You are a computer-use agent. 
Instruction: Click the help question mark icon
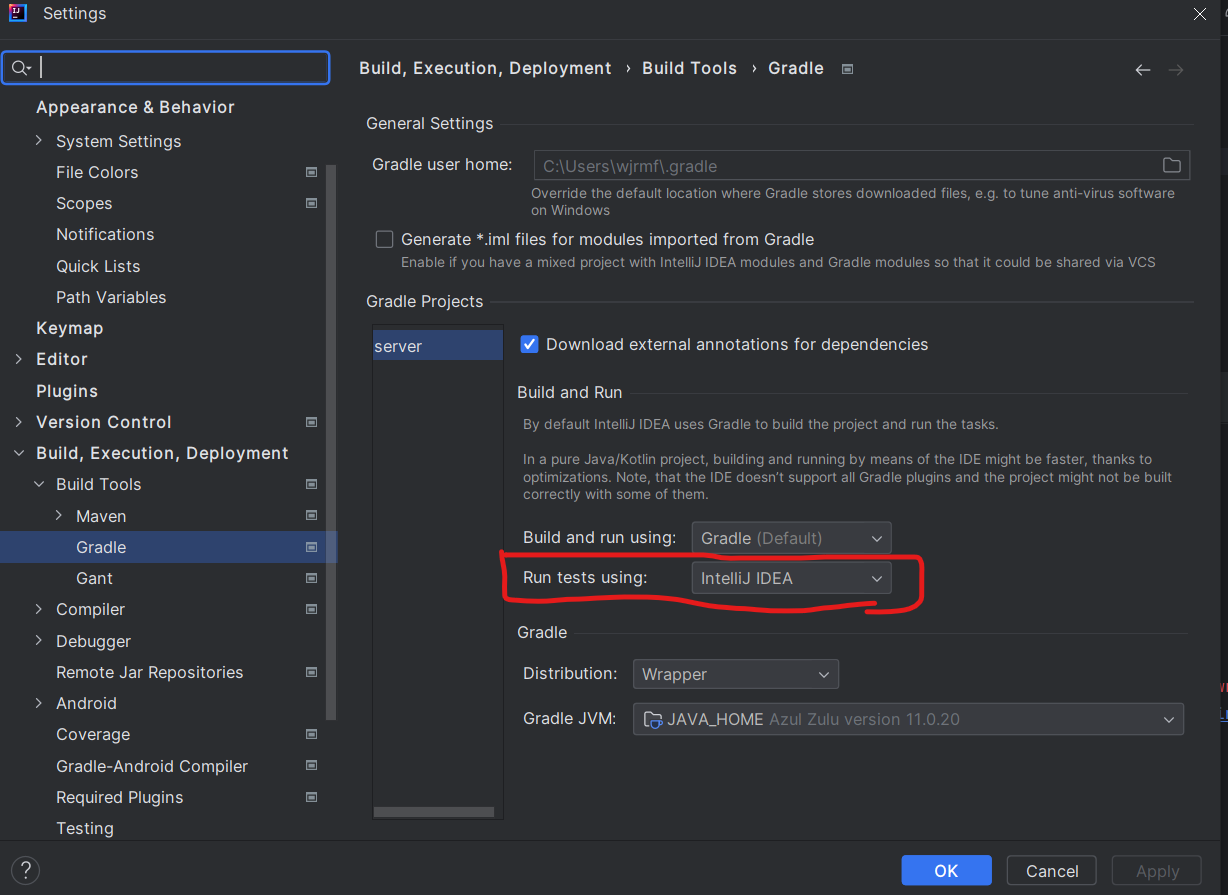[26, 869]
